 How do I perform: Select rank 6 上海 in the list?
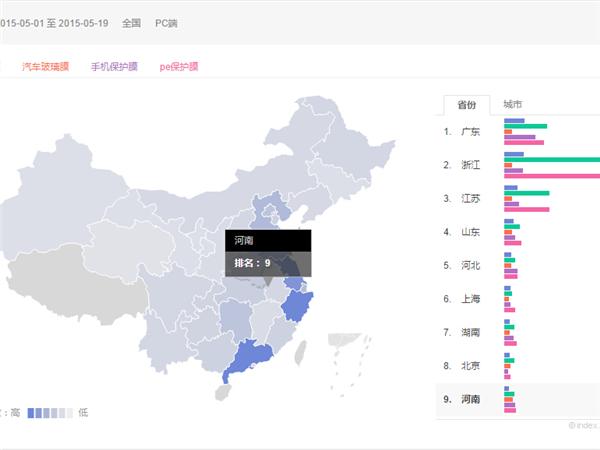click(470, 299)
